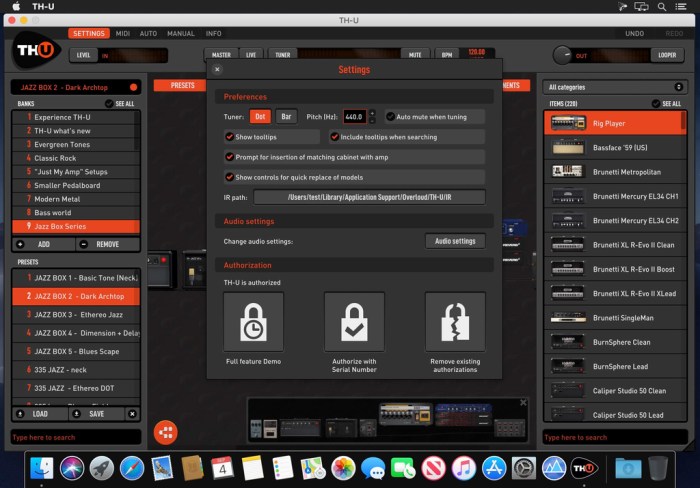The height and width of the screenshot is (488, 700).
Task: Open System Preferences from the Dock
Action: pos(524,468)
